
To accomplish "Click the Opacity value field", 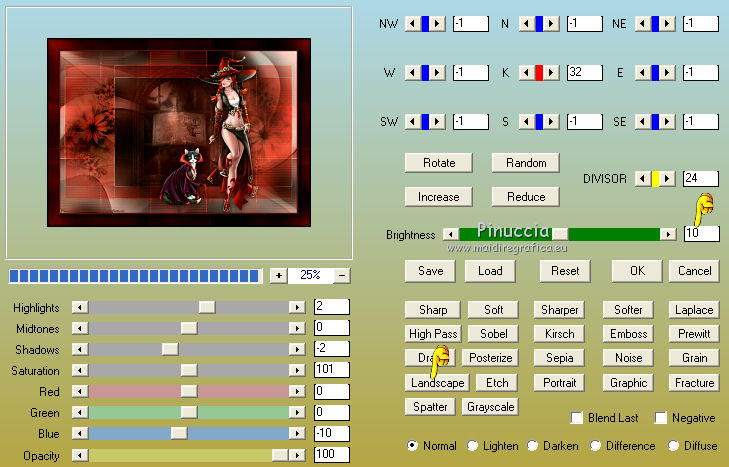I will pos(332,454).
